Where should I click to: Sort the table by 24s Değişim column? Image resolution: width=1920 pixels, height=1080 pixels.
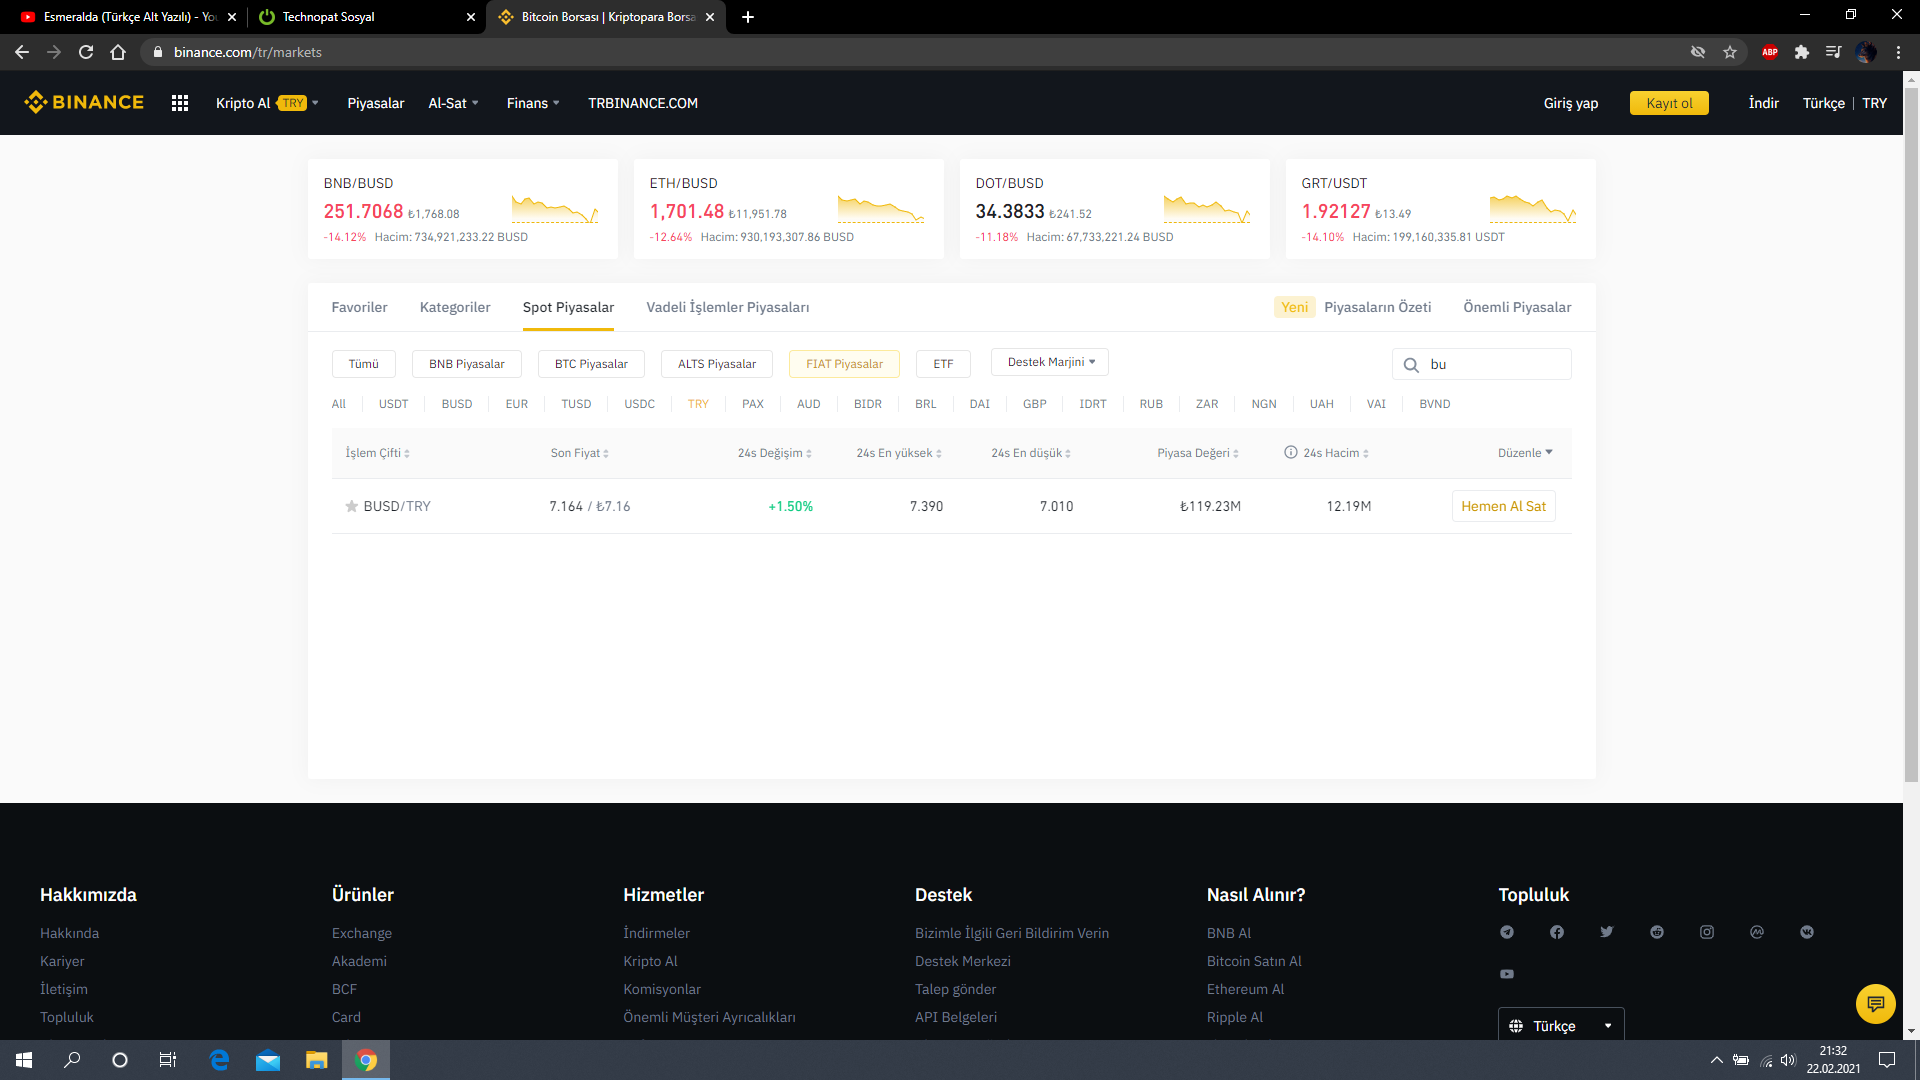click(x=775, y=453)
